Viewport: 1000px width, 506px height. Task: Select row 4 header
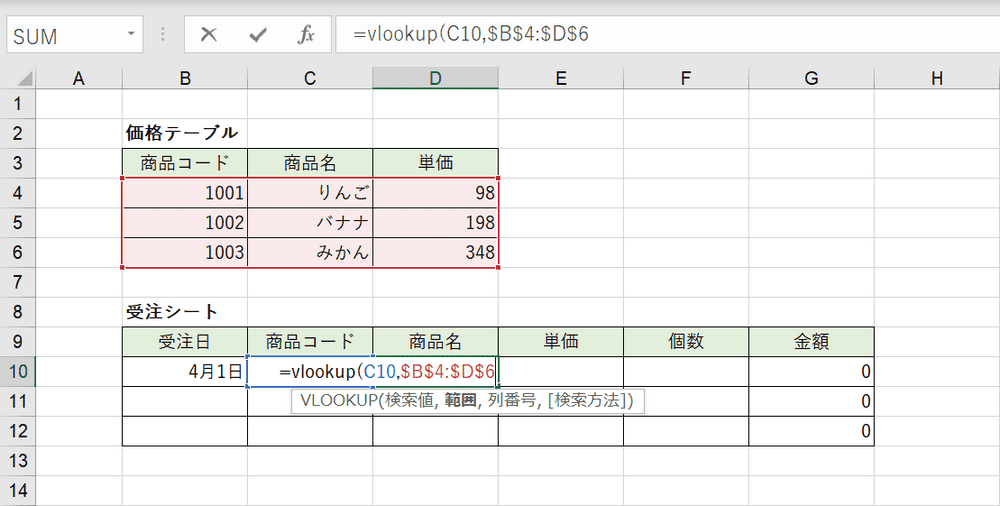[18, 193]
